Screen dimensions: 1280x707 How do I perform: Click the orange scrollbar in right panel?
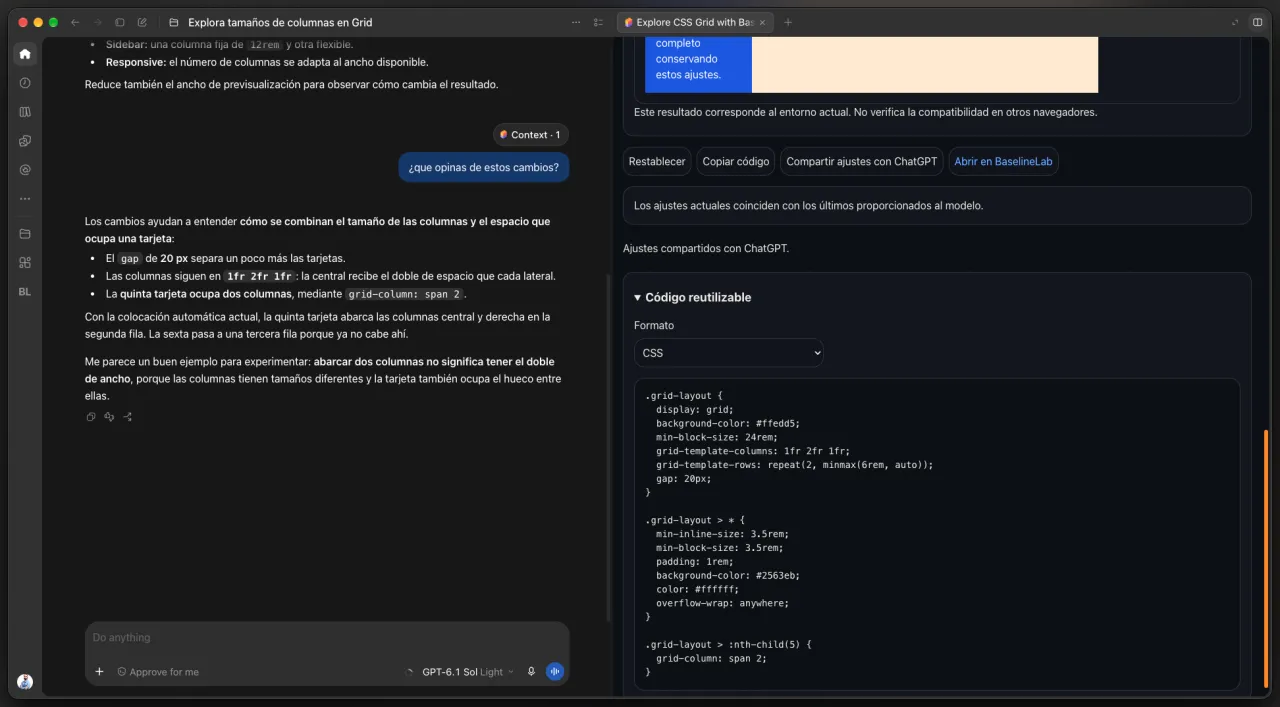(1266, 559)
